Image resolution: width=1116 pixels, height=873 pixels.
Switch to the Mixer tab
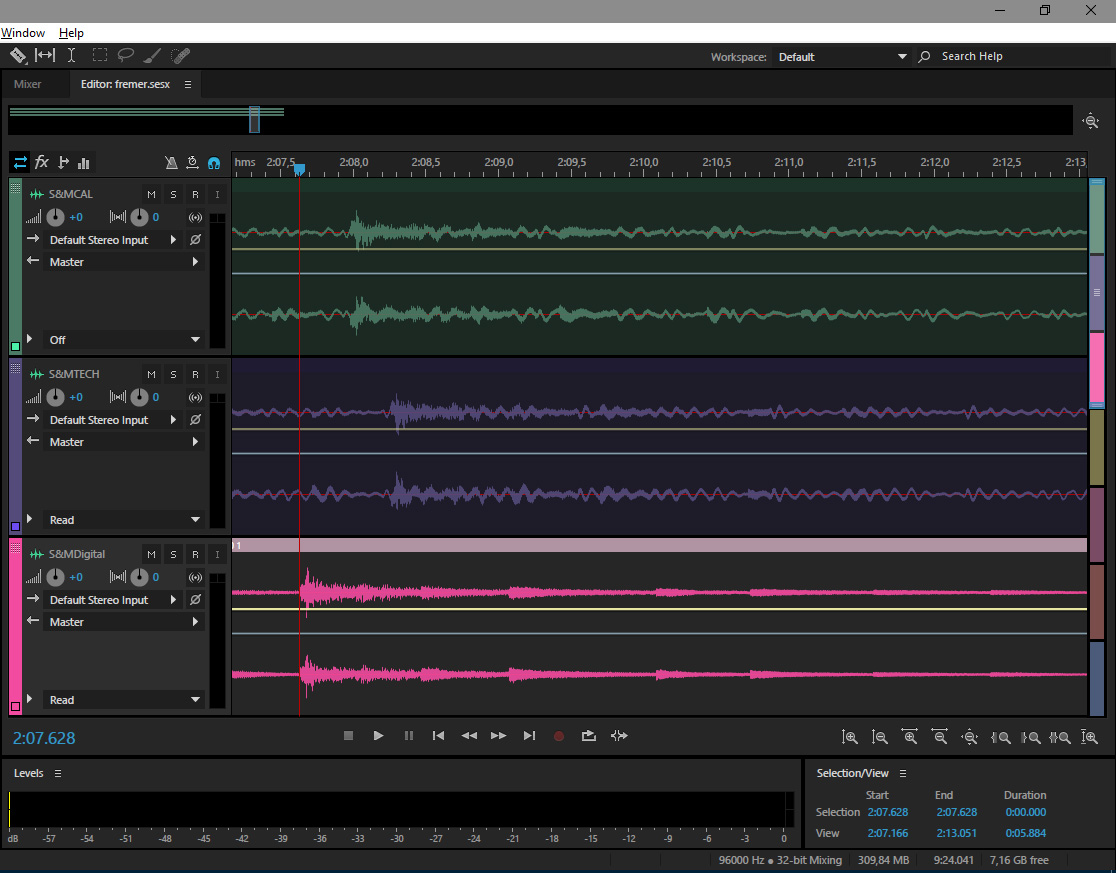(28, 84)
